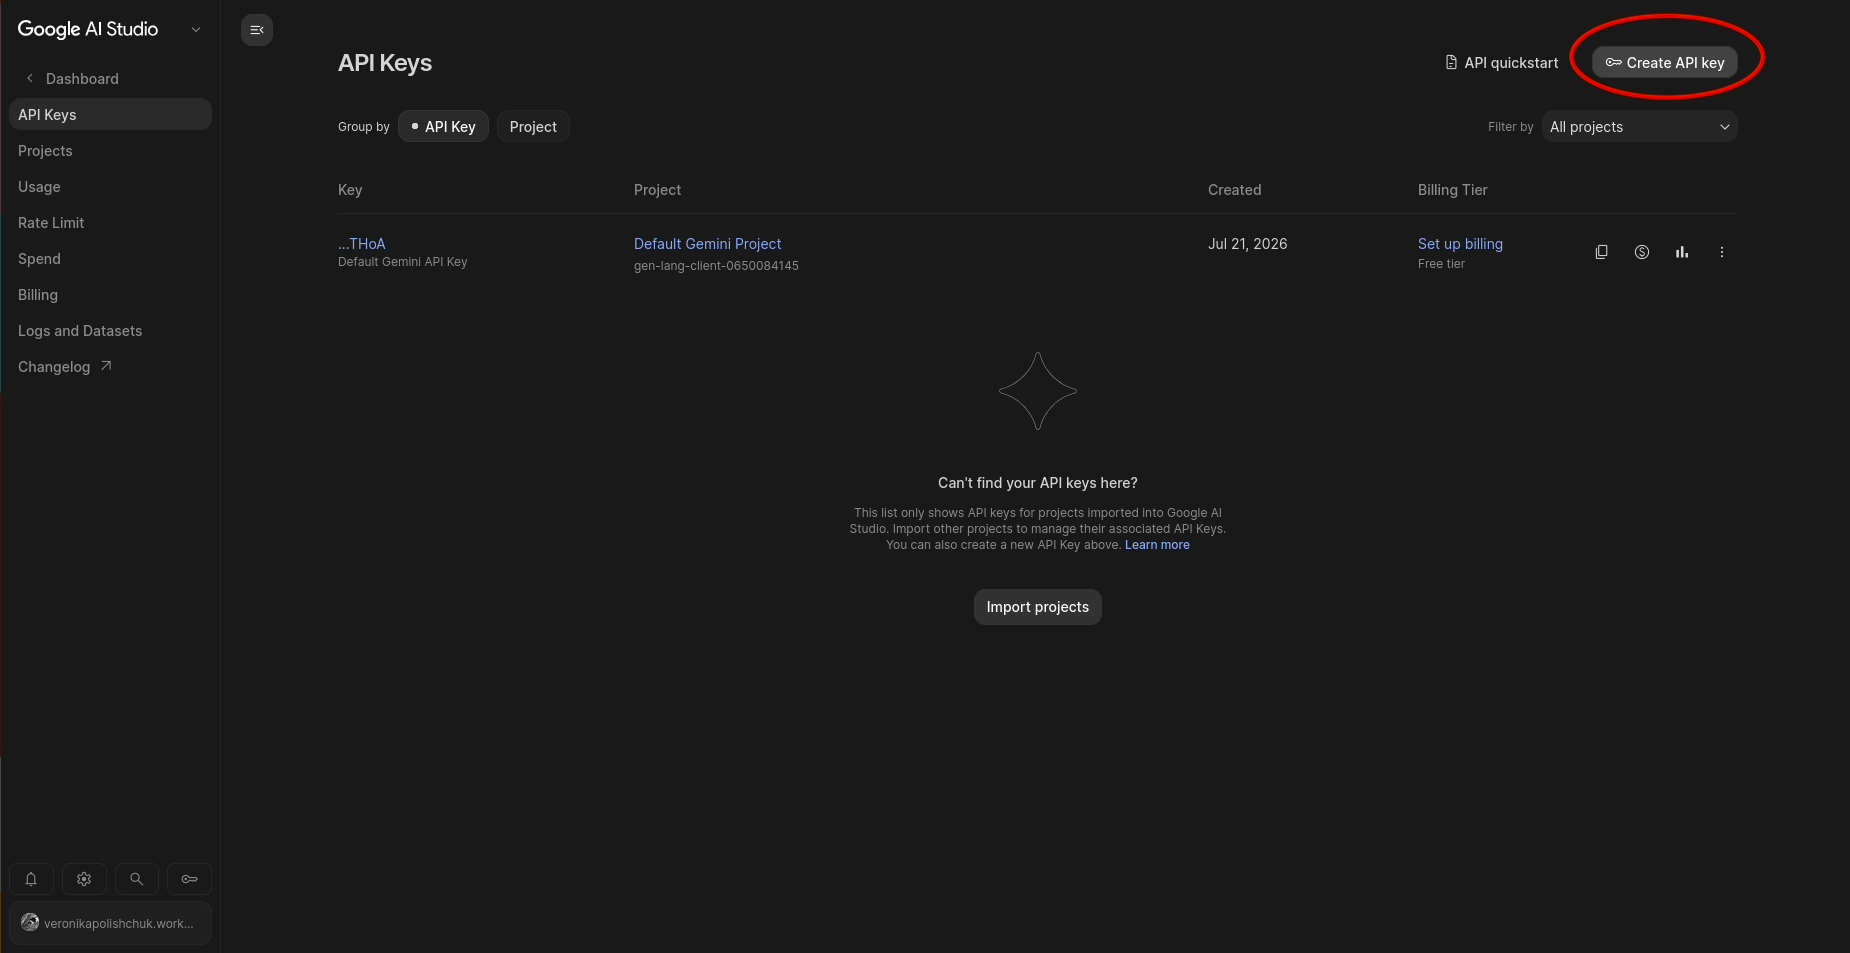This screenshot has height=953, width=1850.
Task: Open settings gear icon in sidebar
Action: click(84, 879)
